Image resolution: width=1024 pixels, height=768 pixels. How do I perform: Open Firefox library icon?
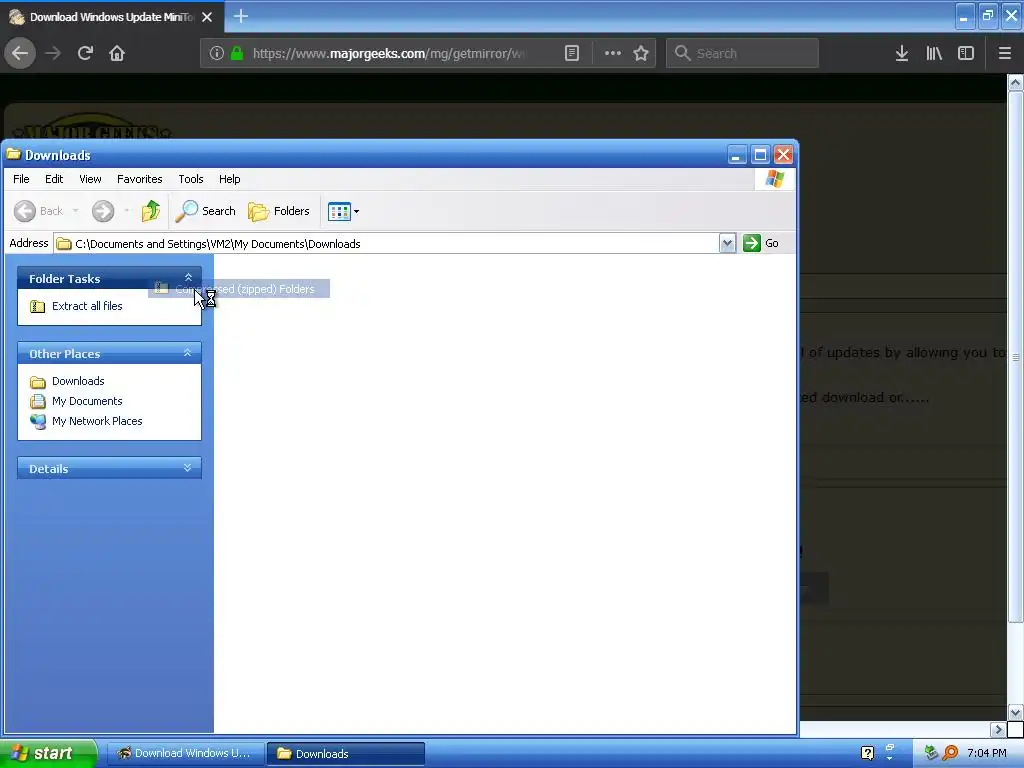pos(934,53)
